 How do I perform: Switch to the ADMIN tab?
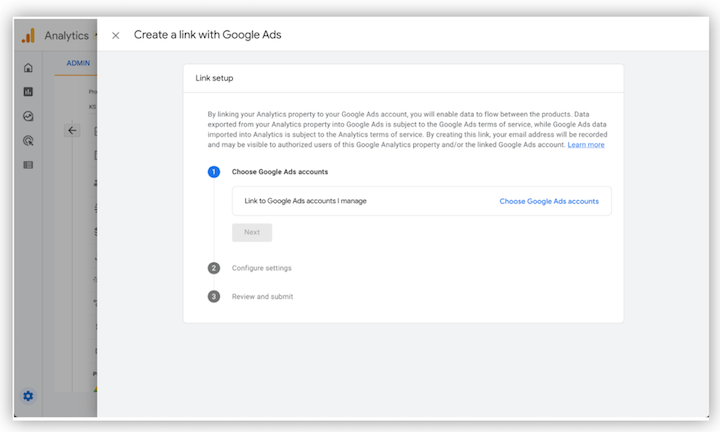78,63
